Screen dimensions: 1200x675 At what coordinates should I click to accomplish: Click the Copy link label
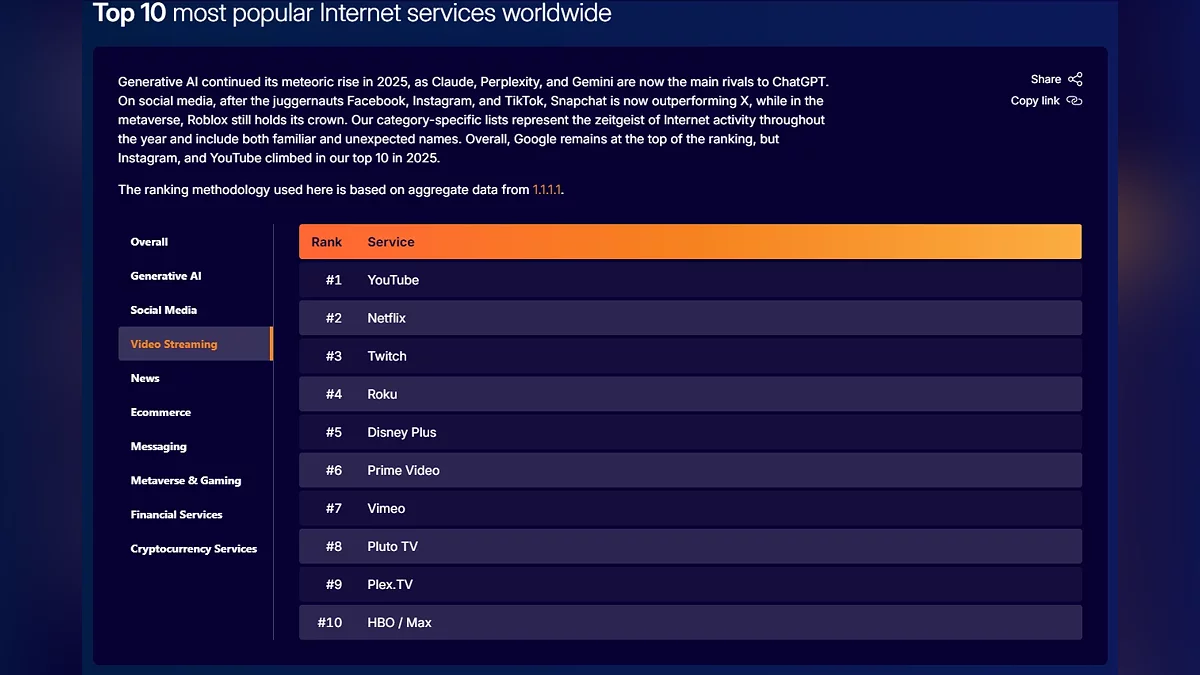pos(1035,101)
